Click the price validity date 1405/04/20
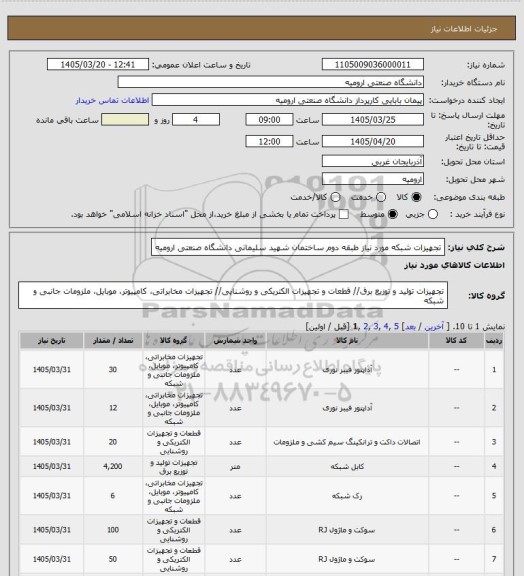Image resolution: width=524 pixels, height=576 pixels. click(x=373, y=141)
